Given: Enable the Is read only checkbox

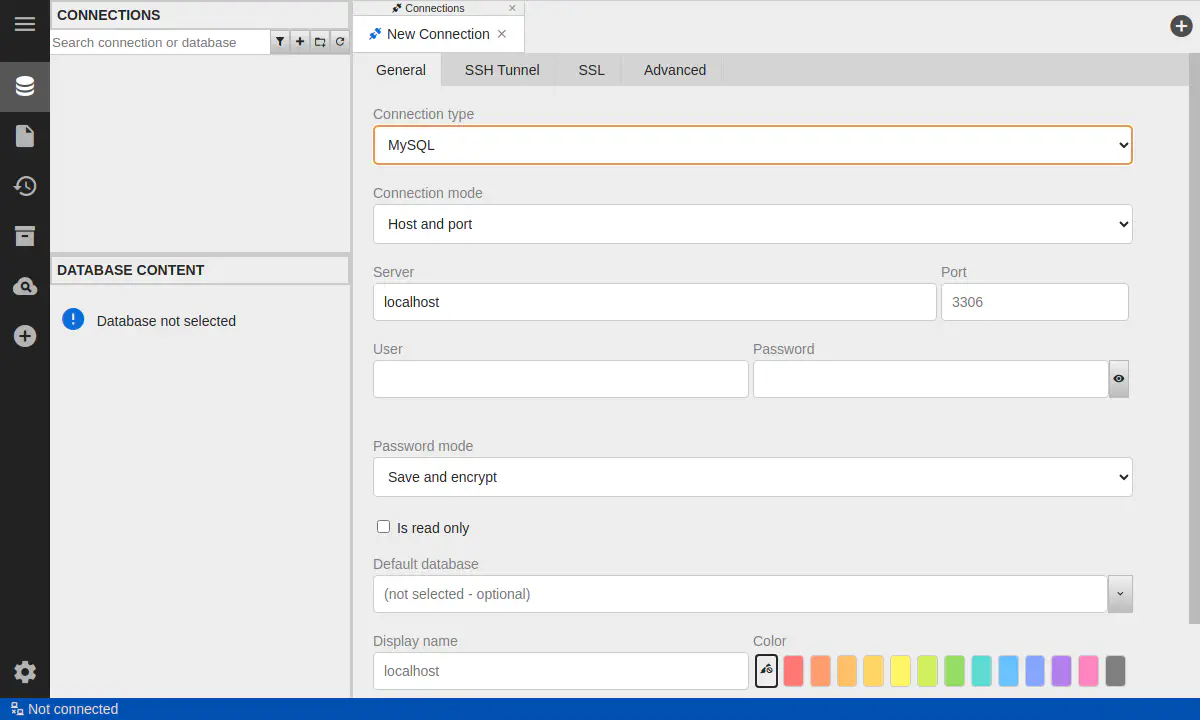Looking at the screenshot, I should [383, 527].
